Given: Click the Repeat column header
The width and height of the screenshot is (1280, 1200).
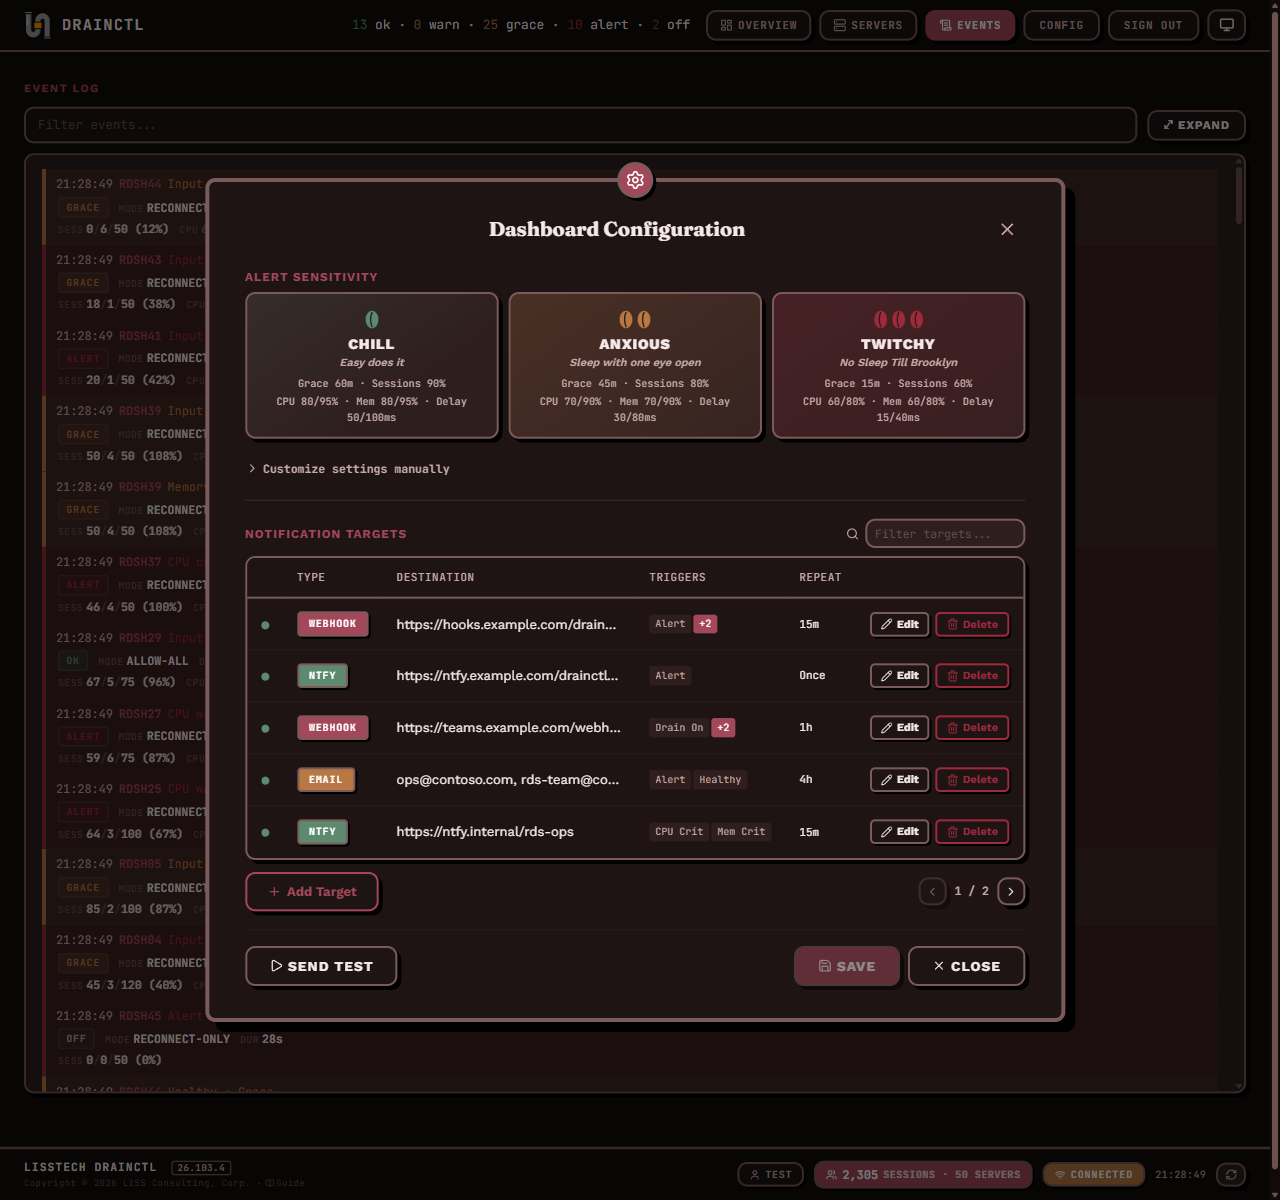Looking at the screenshot, I should coord(820,577).
